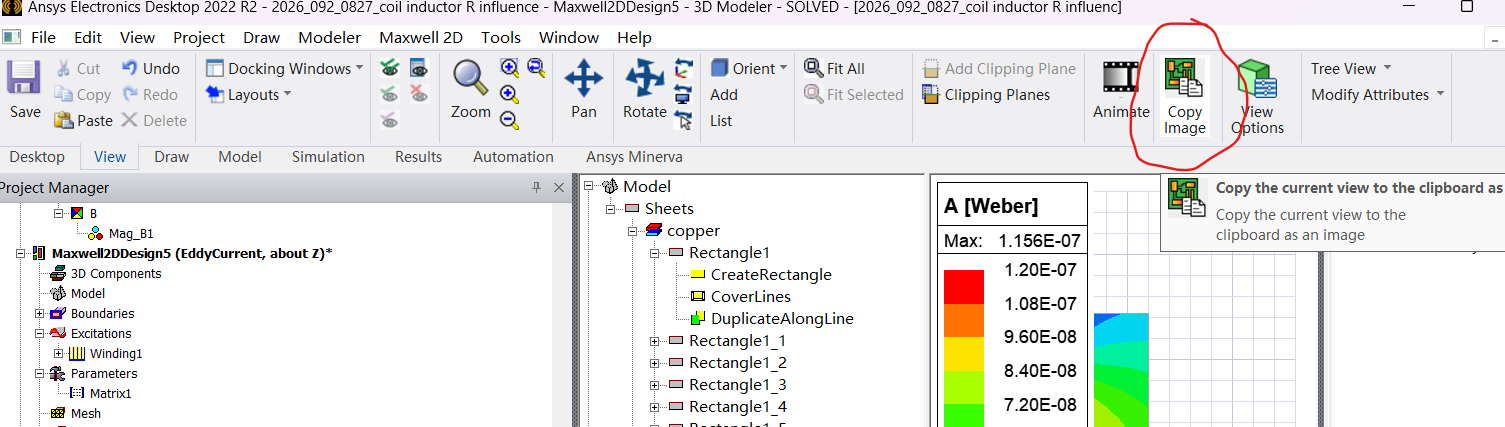Viewport: 1505px width, 427px height.
Task: Select the Mag_B1 field plot item
Action: (131, 234)
